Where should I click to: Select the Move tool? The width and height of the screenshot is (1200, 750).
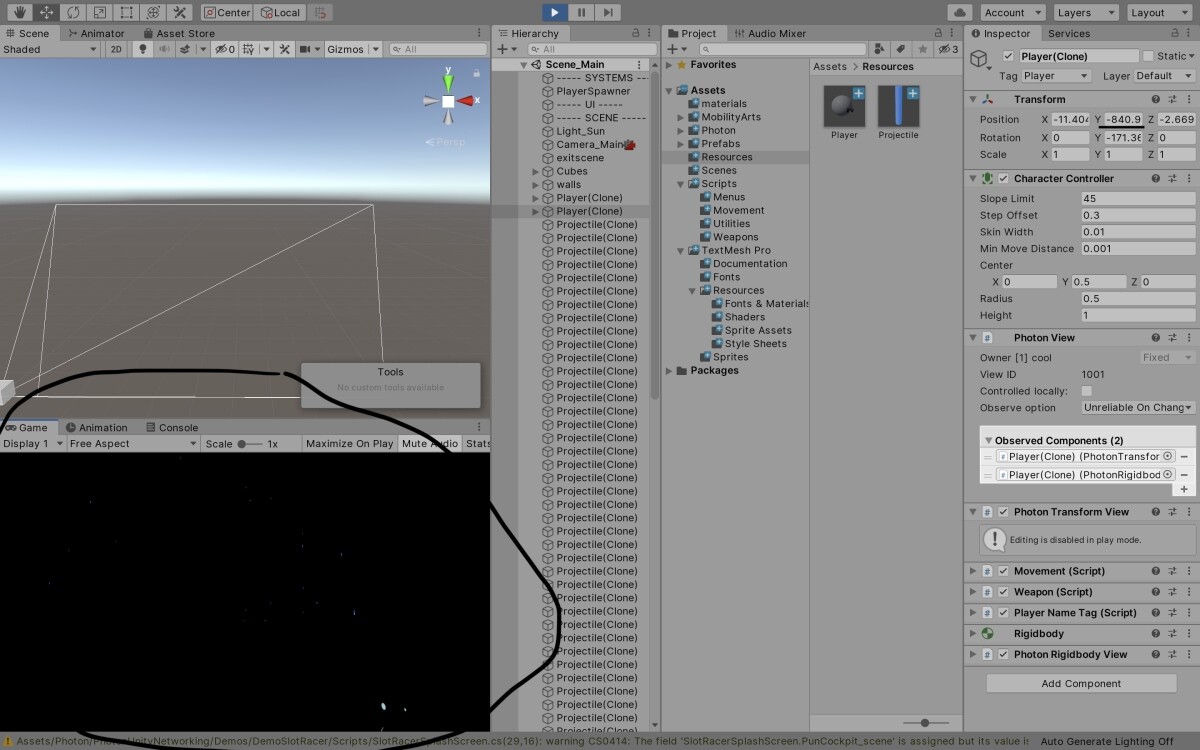click(x=46, y=12)
